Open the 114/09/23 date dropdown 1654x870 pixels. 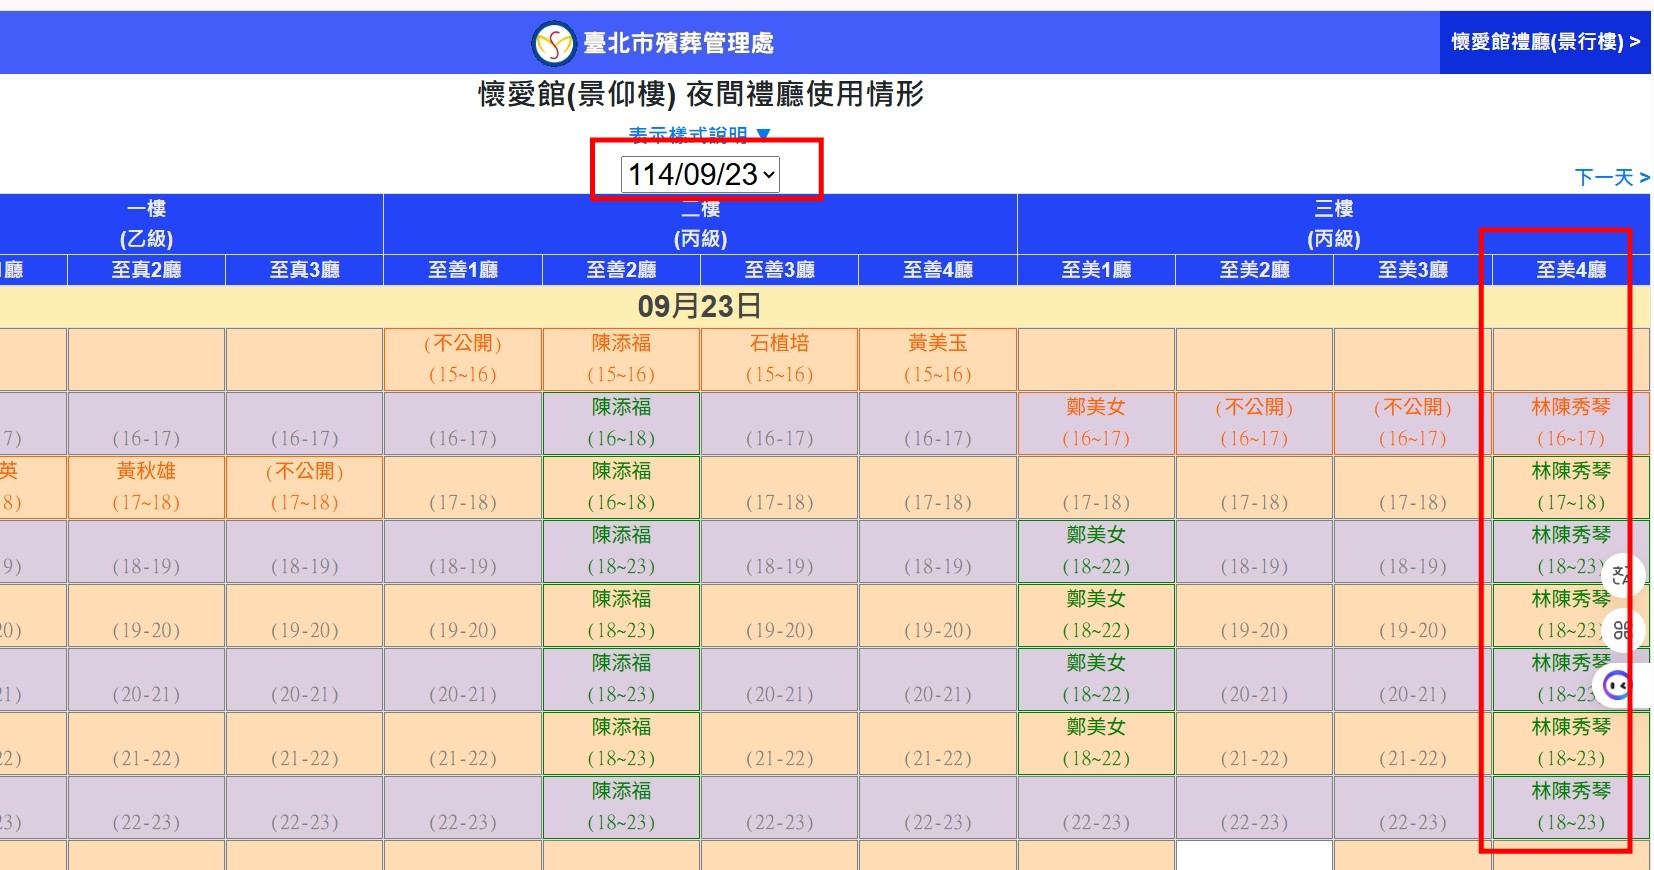pyautogui.click(x=700, y=174)
